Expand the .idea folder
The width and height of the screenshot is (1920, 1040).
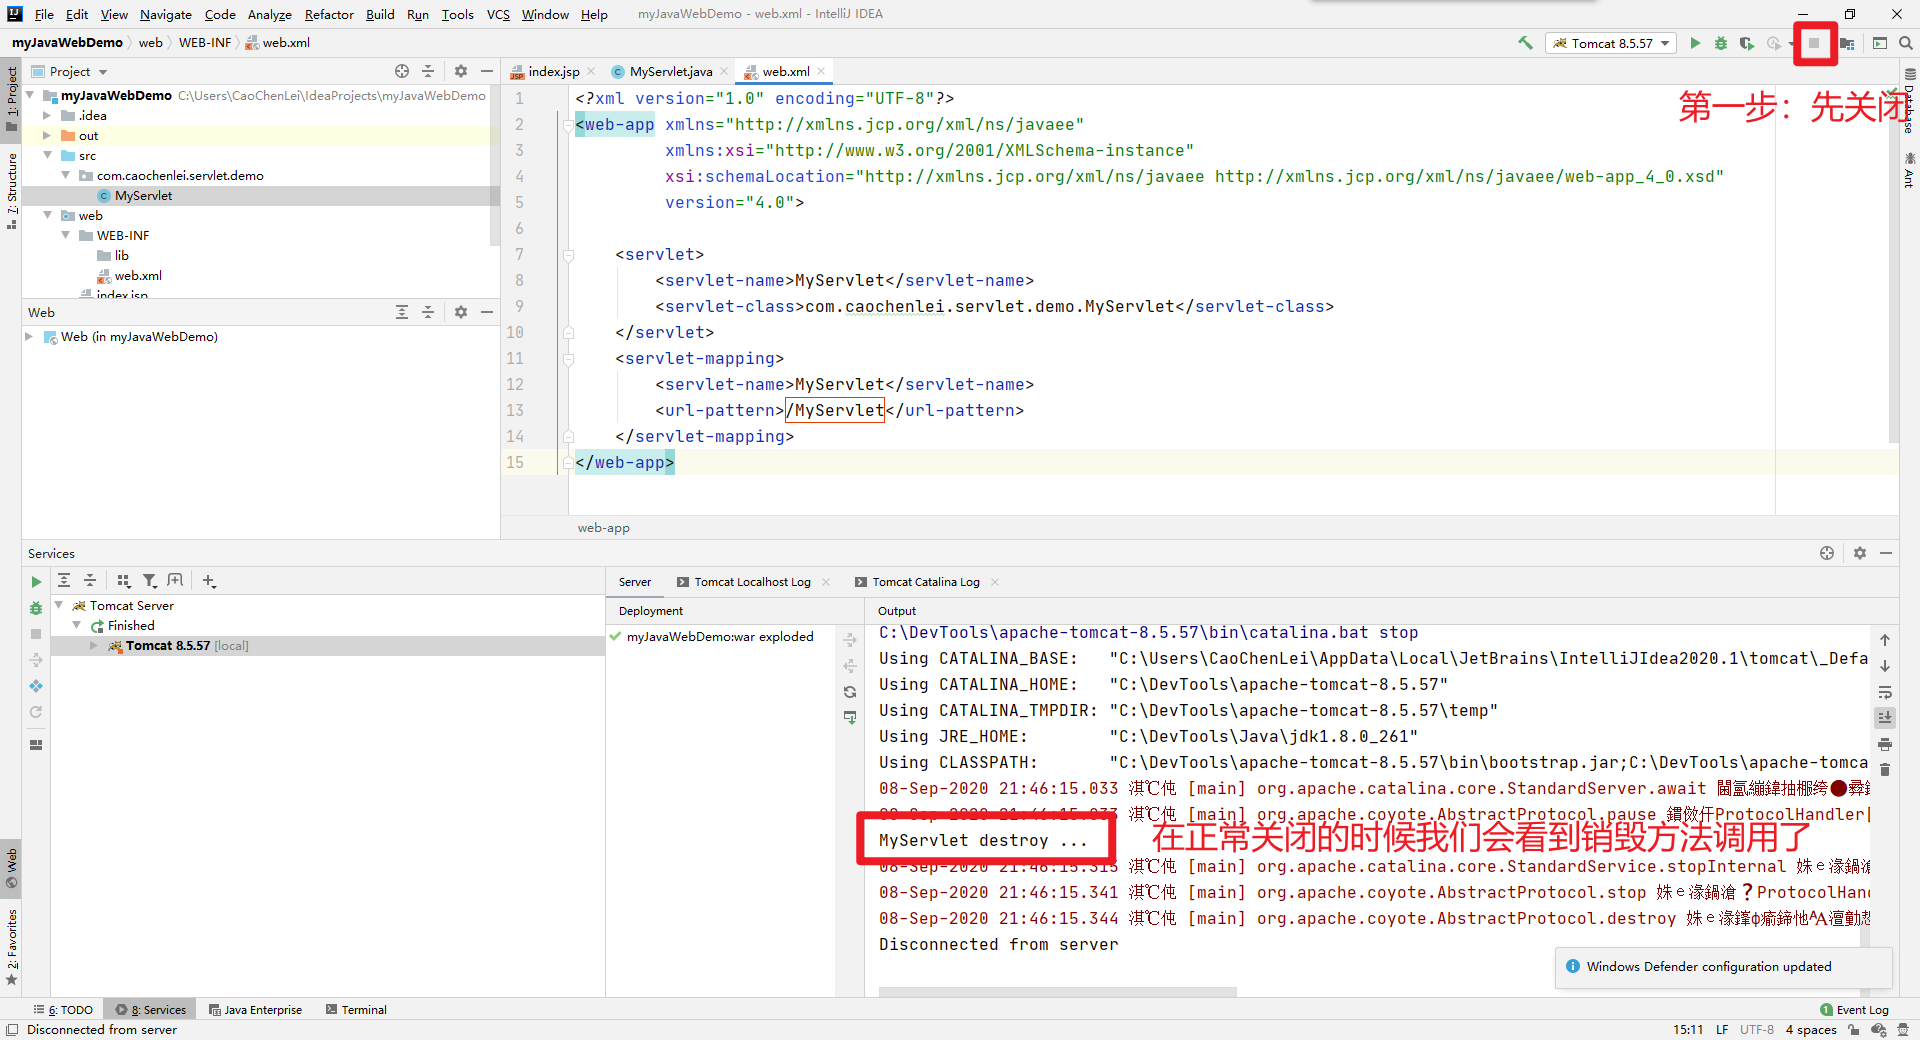47,115
